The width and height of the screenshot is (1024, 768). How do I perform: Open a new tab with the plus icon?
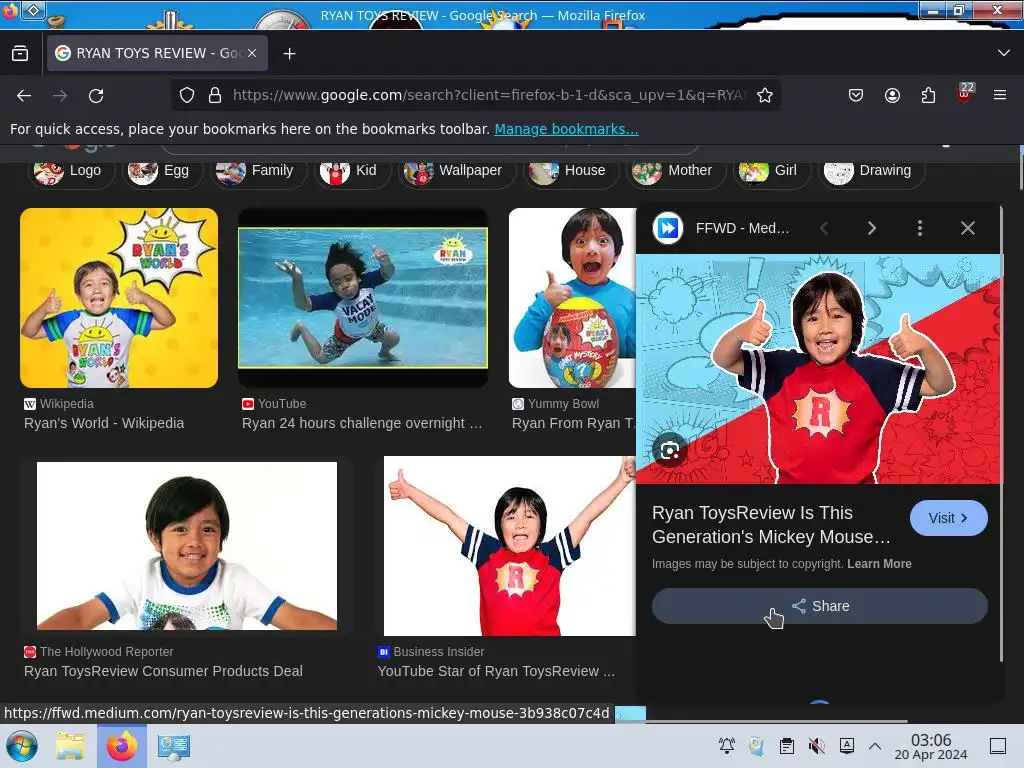(x=289, y=54)
